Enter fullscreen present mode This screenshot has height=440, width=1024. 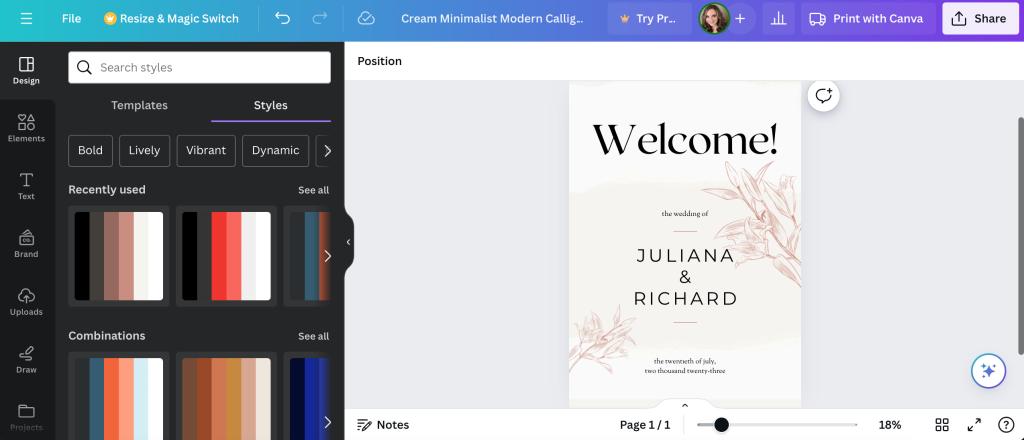pos(974,425)
